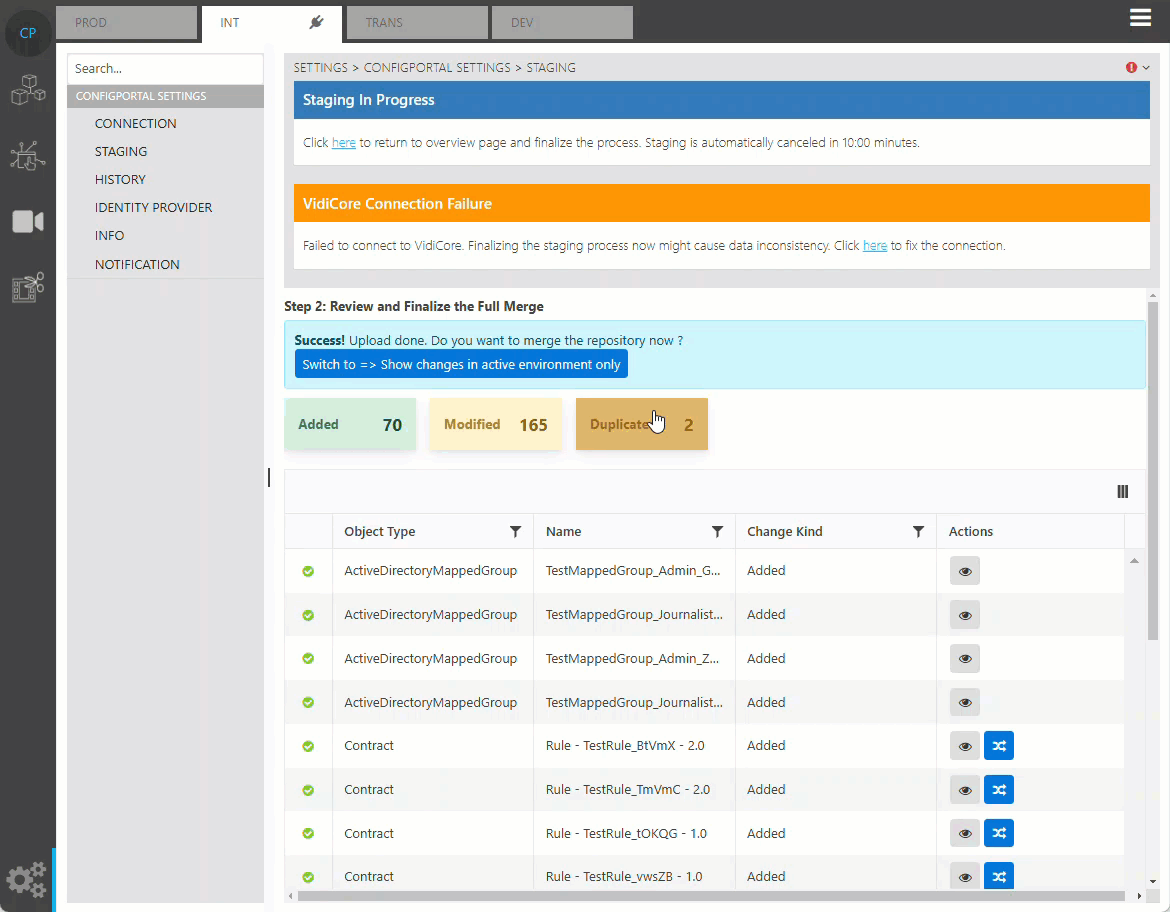
Task: Expand the red error indicator dropdown
Action: [x=1138, y=68]
